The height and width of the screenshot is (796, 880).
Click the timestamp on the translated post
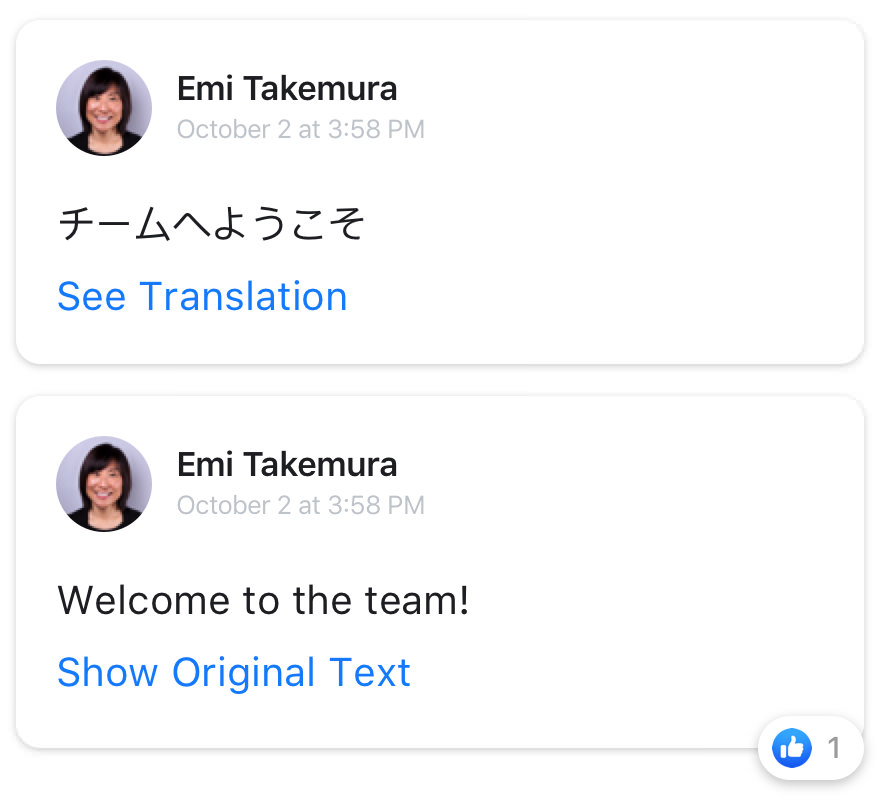point(300,506)
